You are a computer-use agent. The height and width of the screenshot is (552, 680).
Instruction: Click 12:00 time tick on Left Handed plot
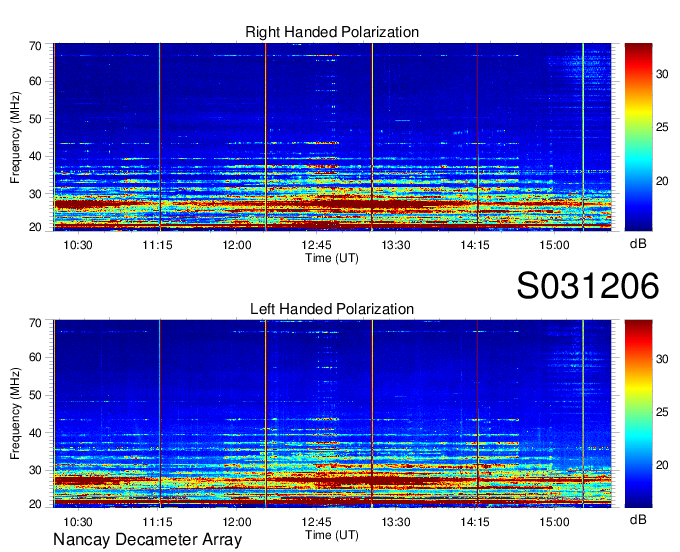[237, 522]
